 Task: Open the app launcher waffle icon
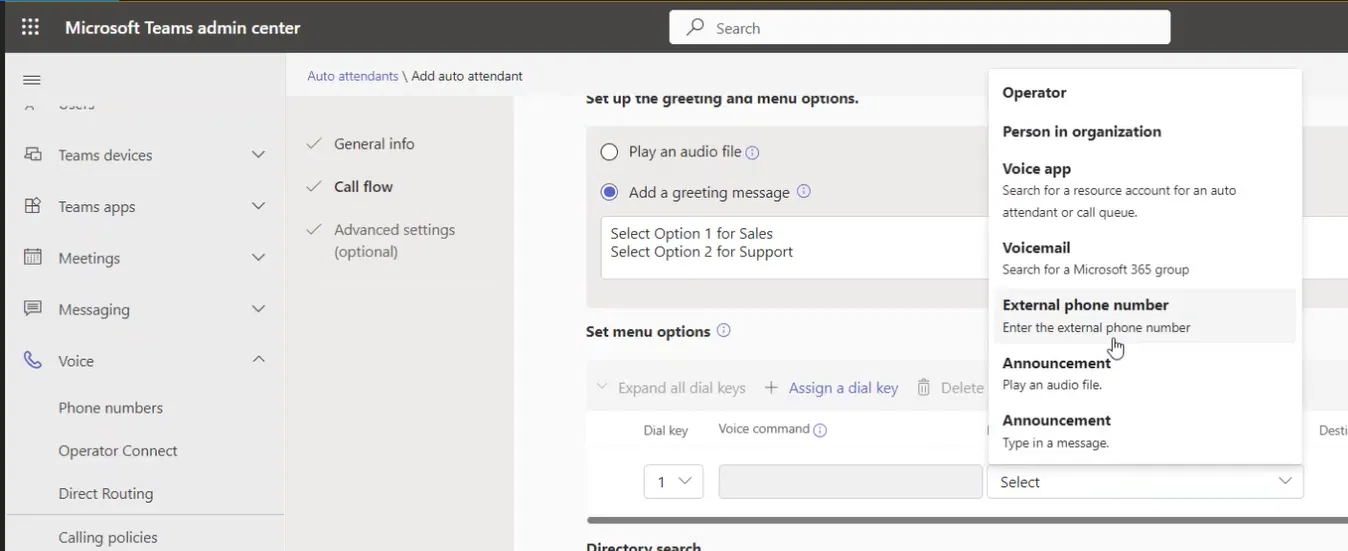point(30,28)
